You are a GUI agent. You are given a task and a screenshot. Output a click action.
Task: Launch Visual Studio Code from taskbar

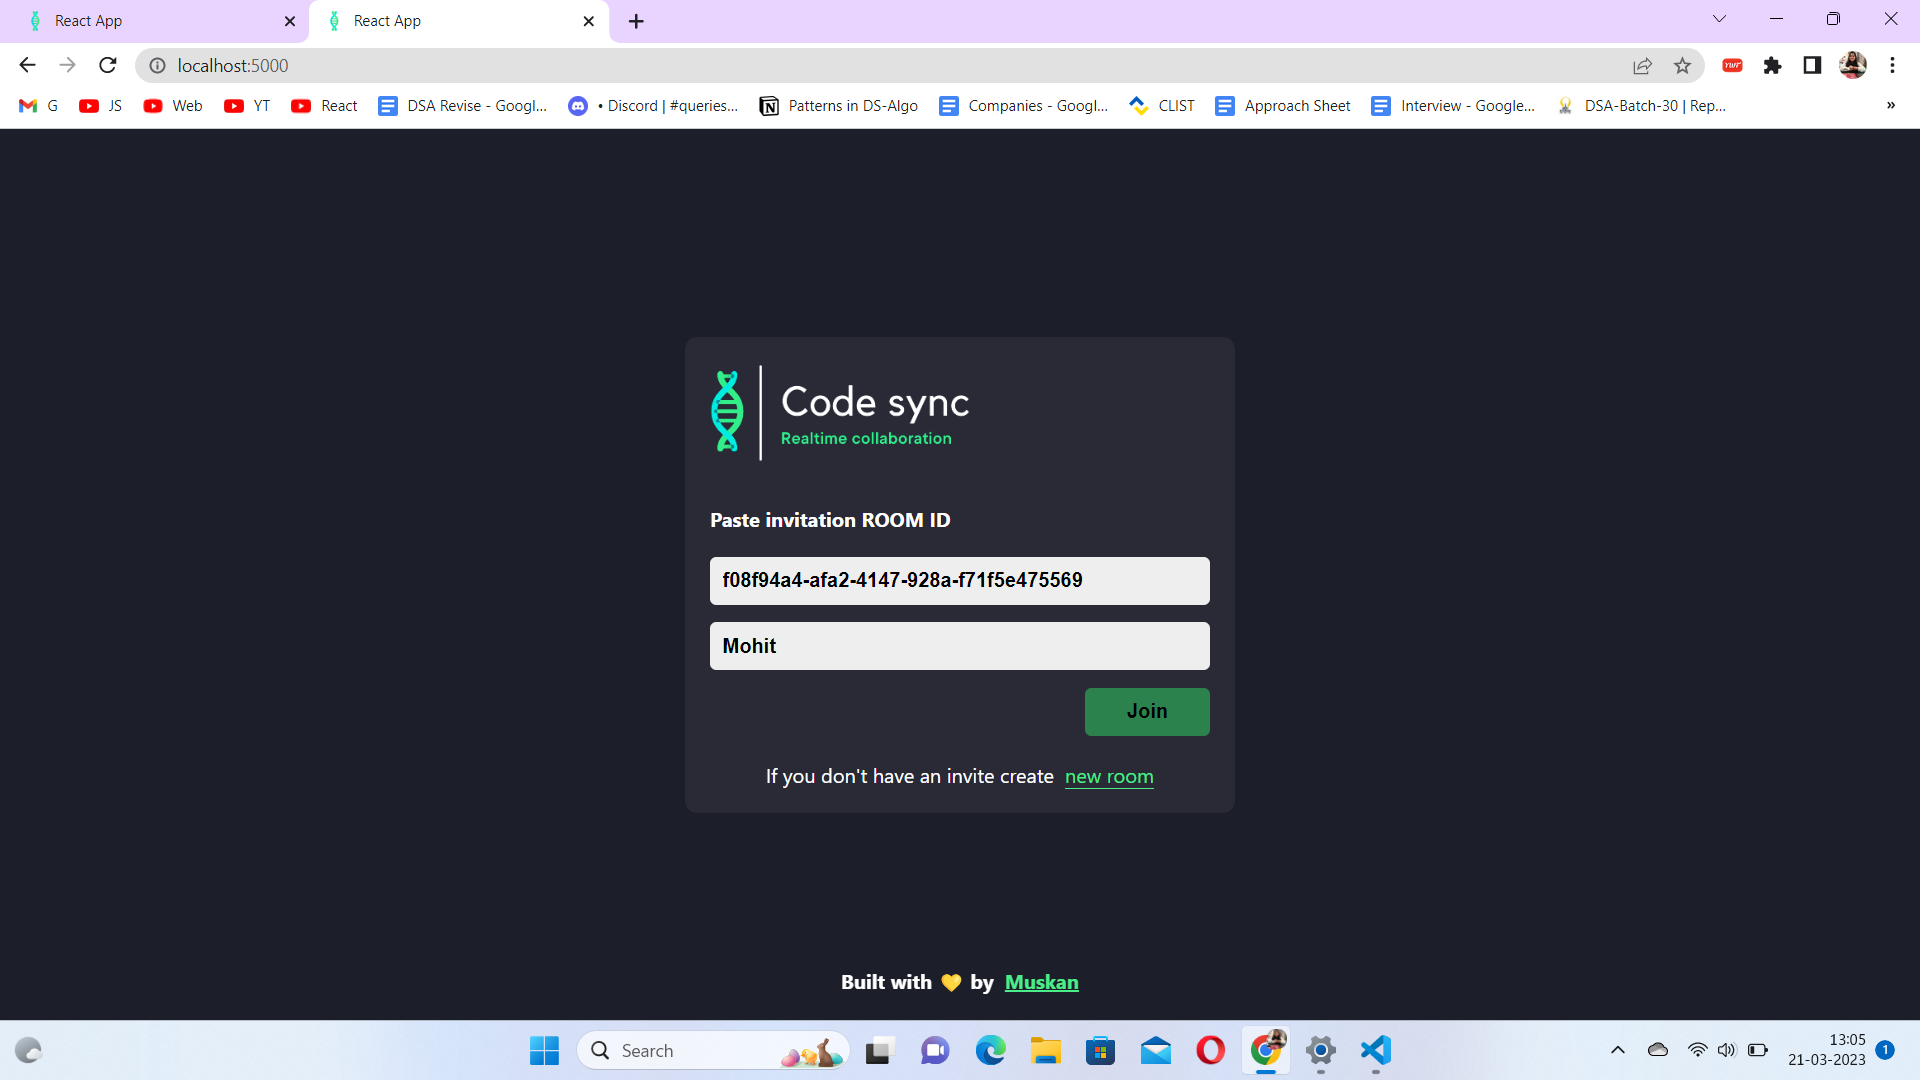tap(1375, 1051)
